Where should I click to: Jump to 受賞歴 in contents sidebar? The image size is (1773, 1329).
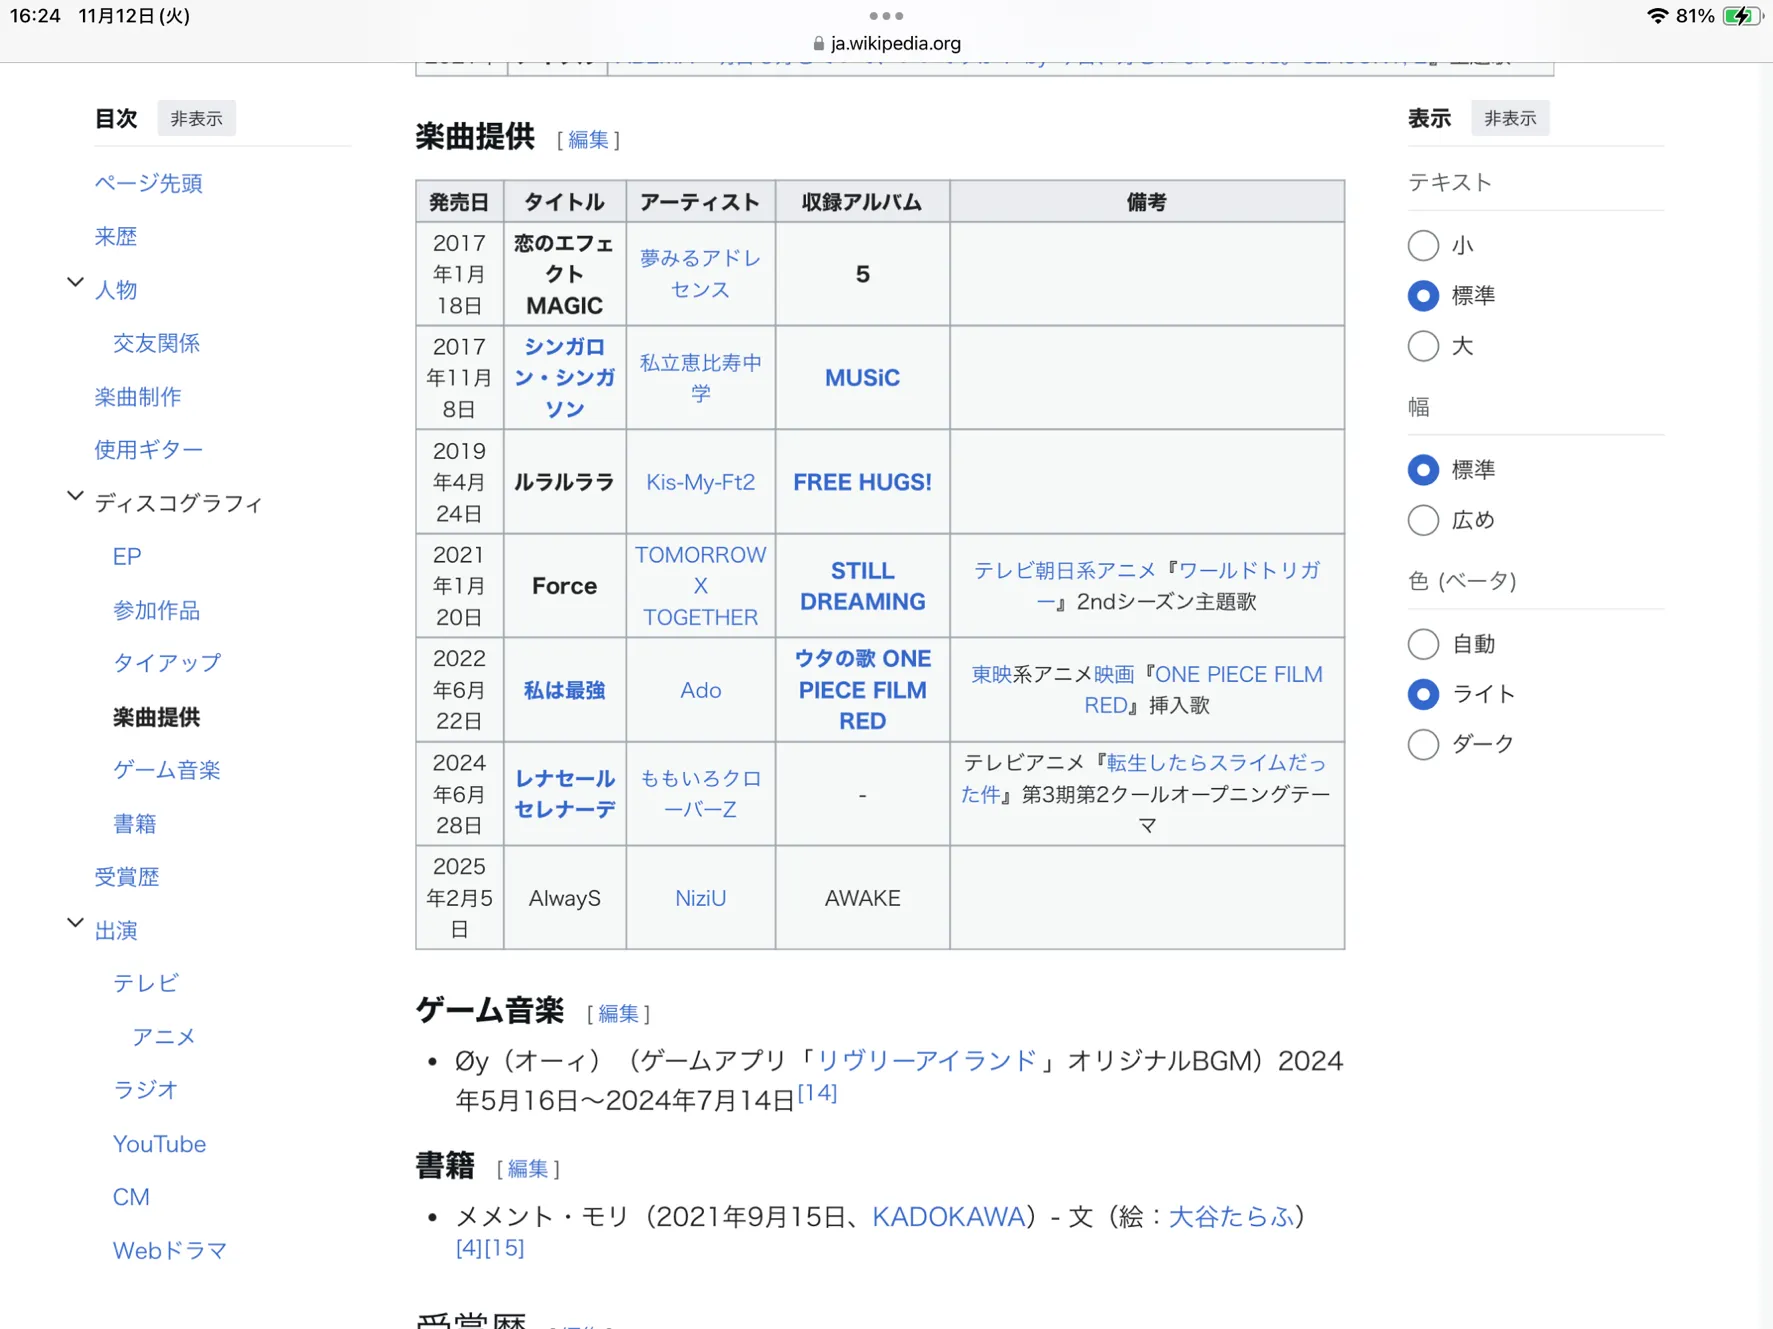pyautogui.click(x=127, y=877)
